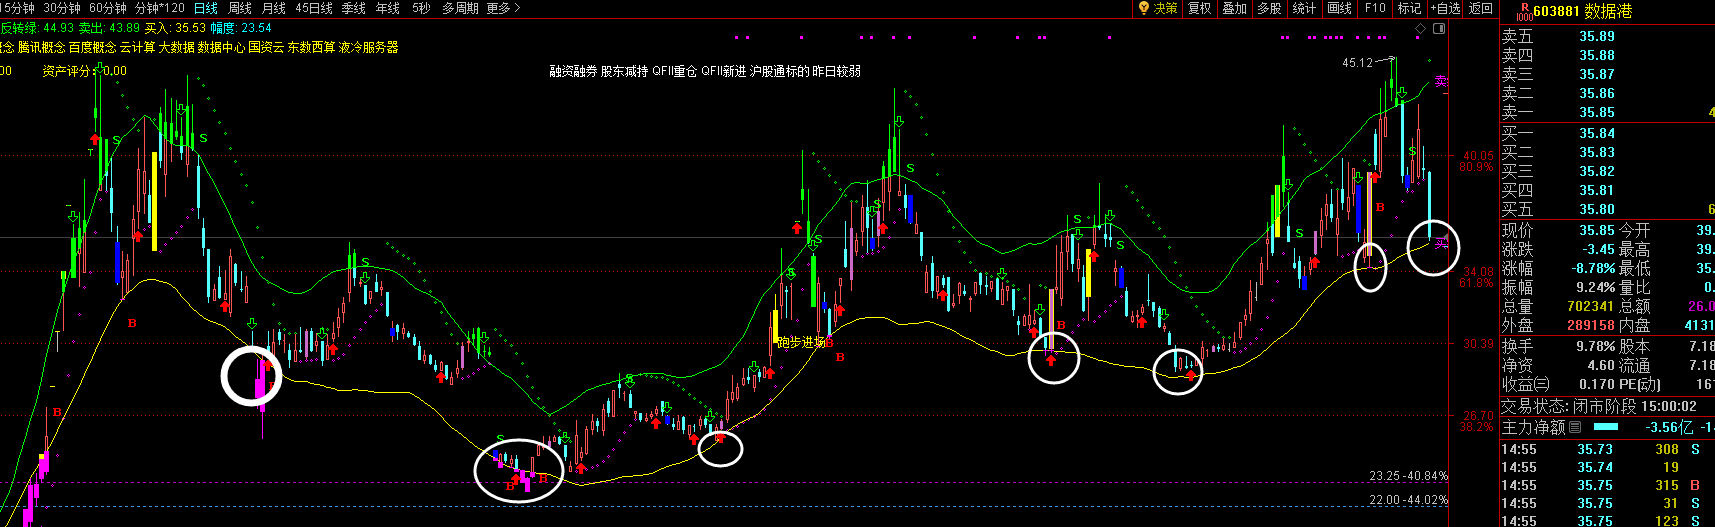Switch to 年线 yearly chart
This screenshot has width=1715, height=527.
point(388,8)
